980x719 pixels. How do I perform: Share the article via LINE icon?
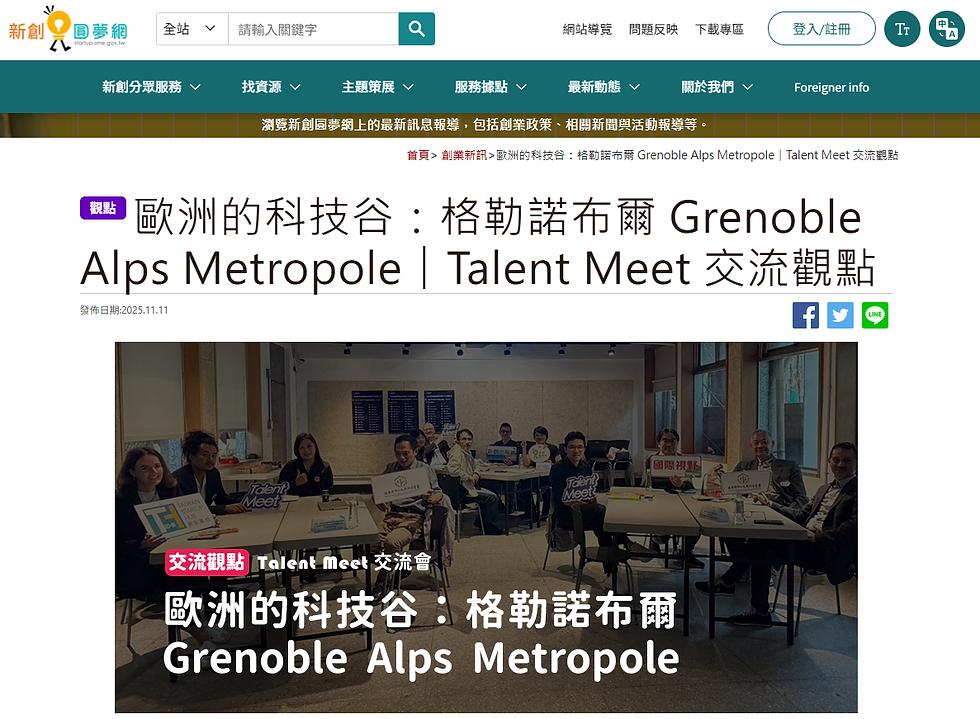tap(874, 315)
